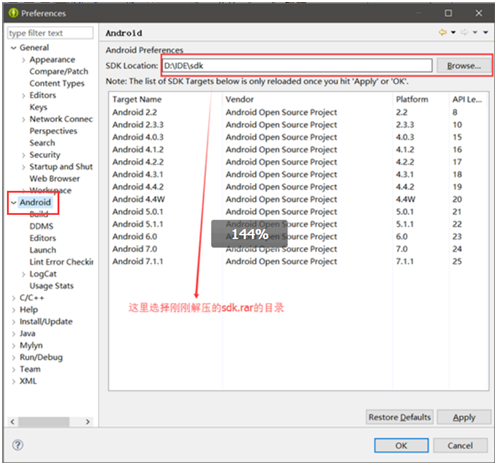Sort by Platform column header

[412, 99]
